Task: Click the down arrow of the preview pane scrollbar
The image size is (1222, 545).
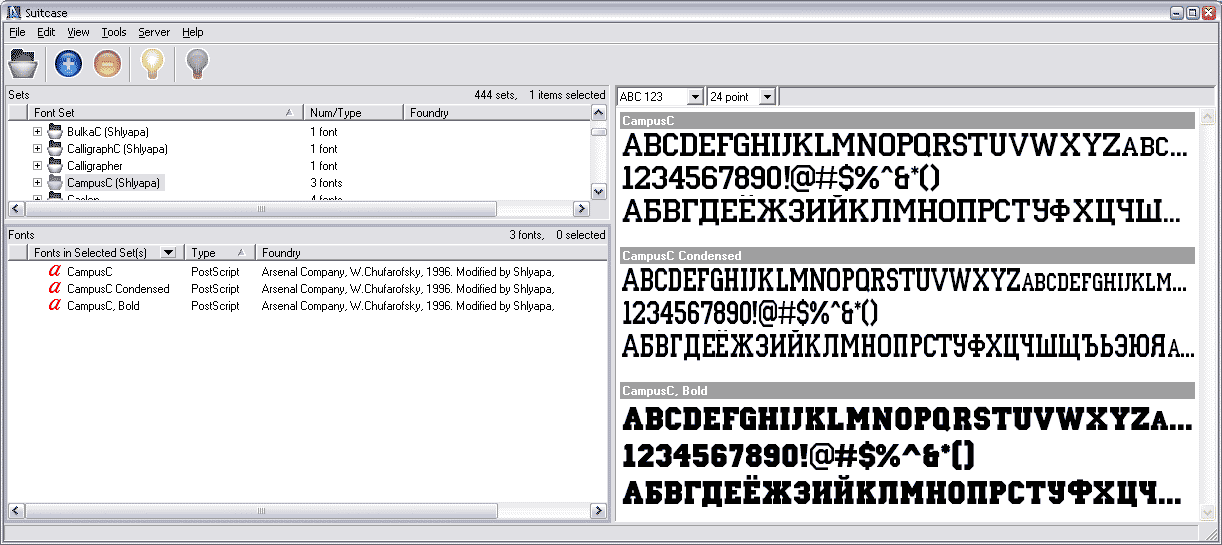Action: pos(1206,512)
